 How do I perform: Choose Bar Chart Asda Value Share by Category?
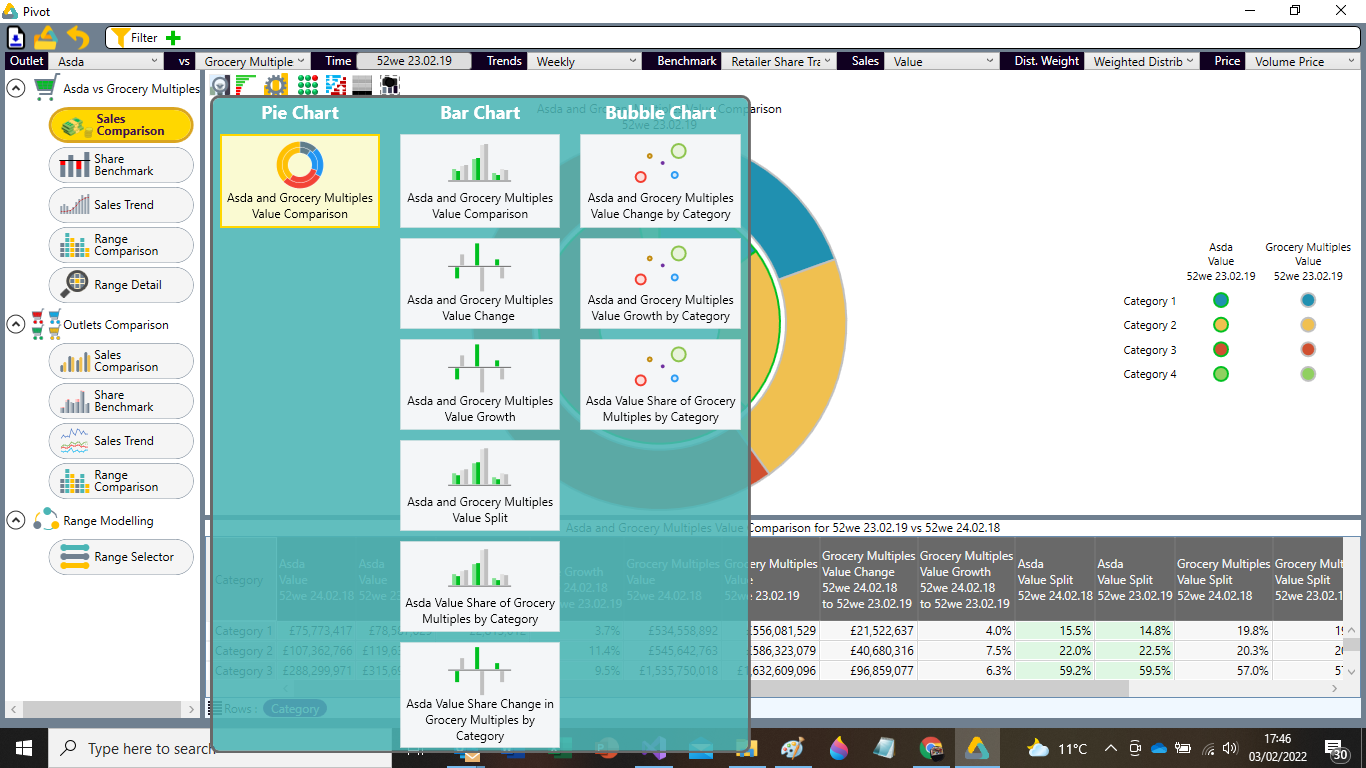coord(480,586)
